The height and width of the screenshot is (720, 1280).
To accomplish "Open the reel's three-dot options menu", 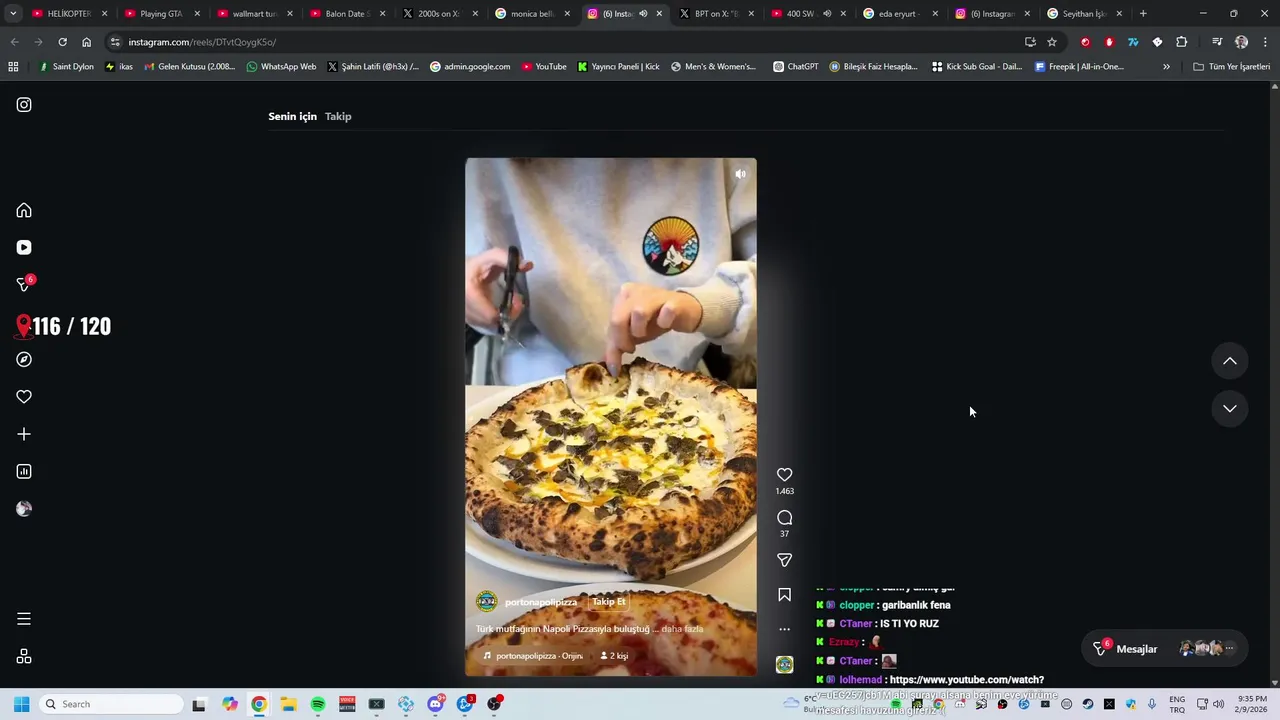I will click(x=785, y=629).
